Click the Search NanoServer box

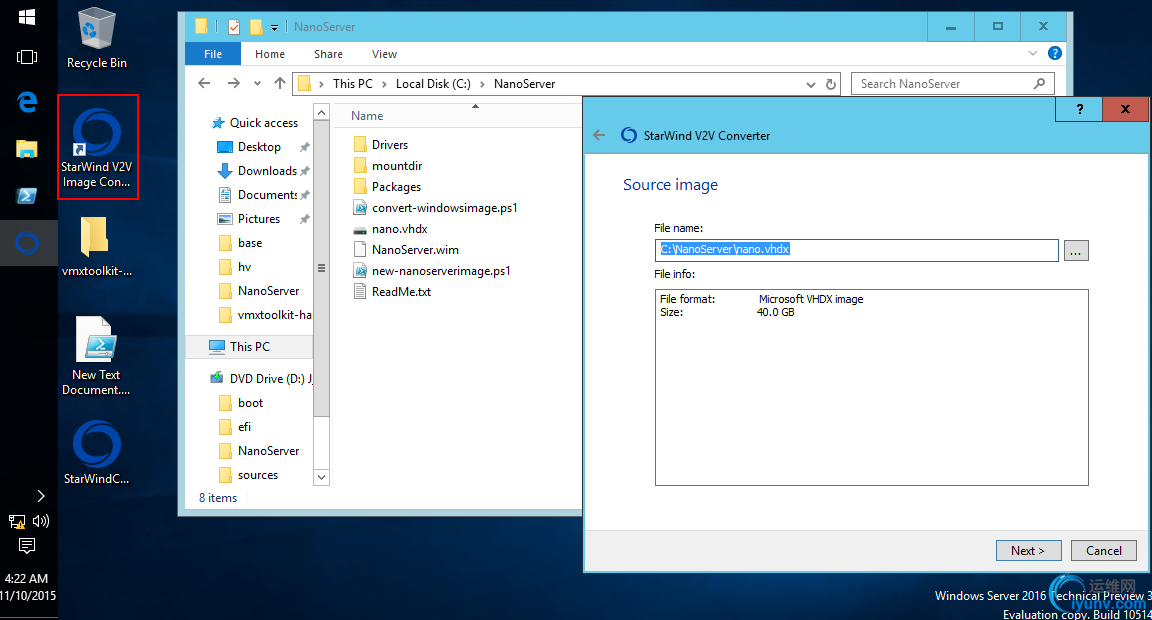[940, 84]
